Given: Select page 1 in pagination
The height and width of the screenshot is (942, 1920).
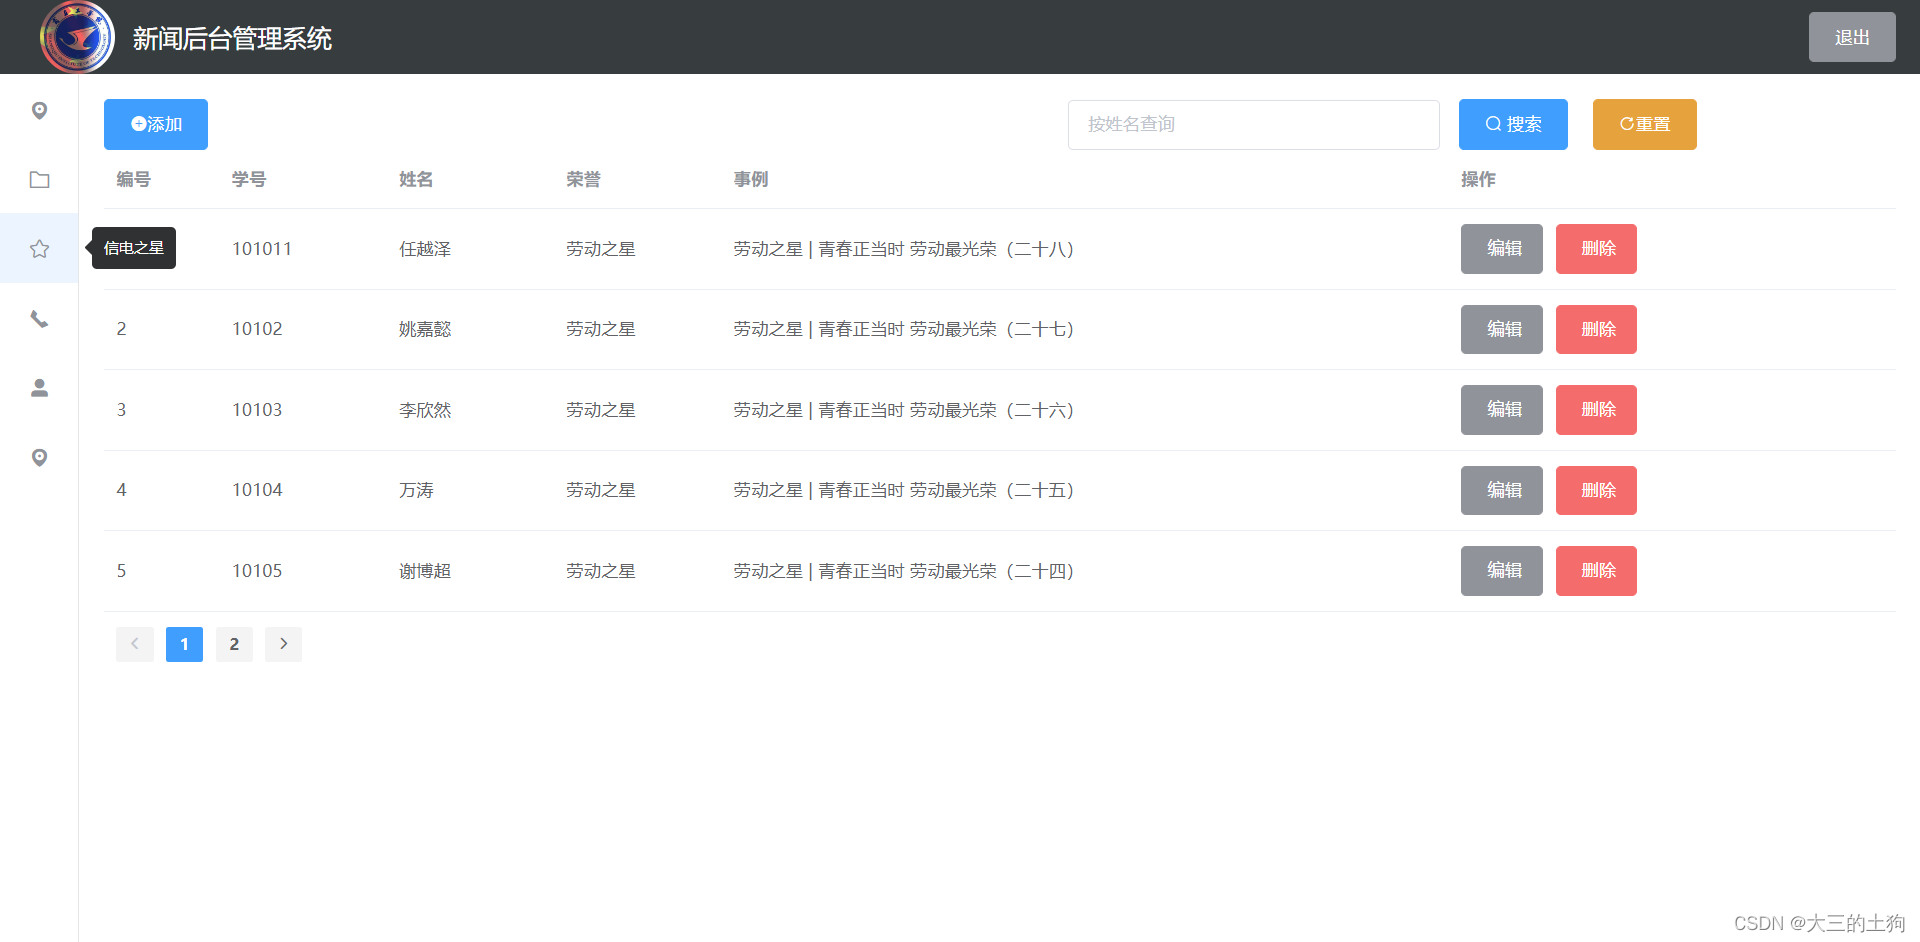Looking at the screenshot, I should (184, 644).
